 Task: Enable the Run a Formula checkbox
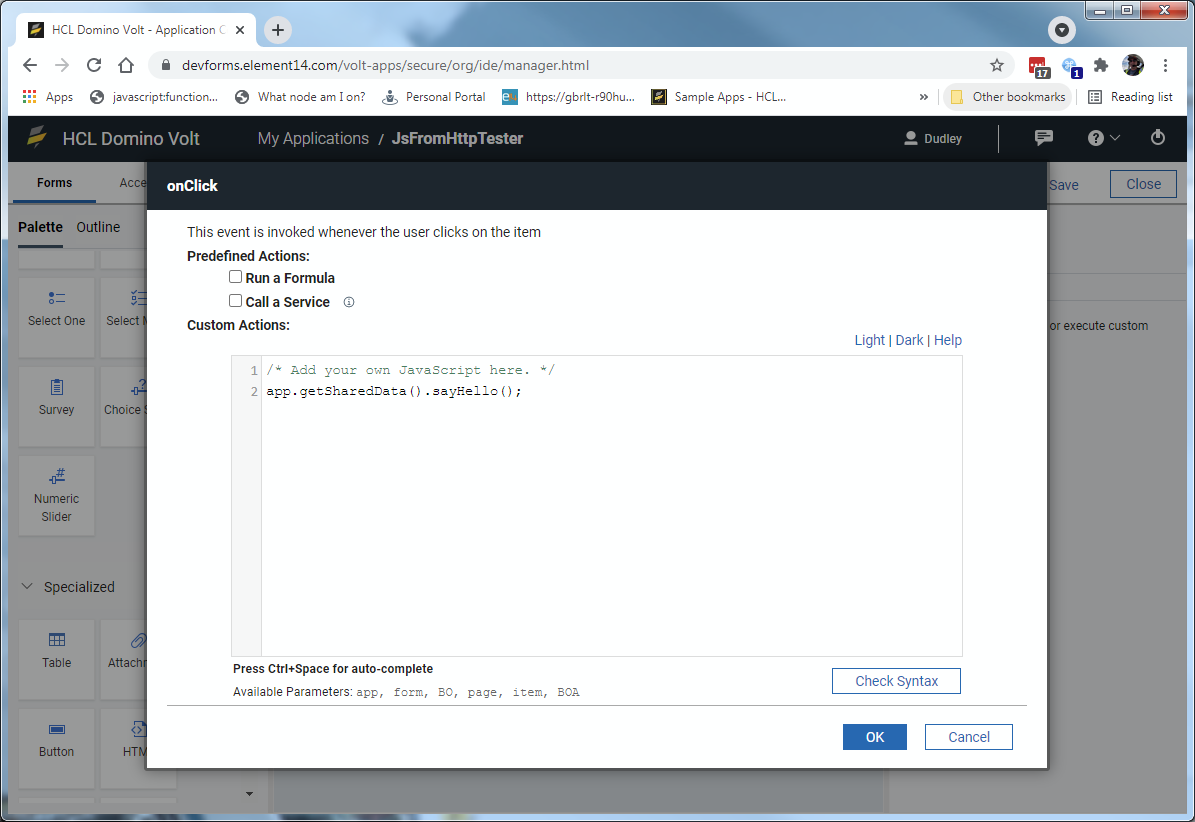click(236, 277)
